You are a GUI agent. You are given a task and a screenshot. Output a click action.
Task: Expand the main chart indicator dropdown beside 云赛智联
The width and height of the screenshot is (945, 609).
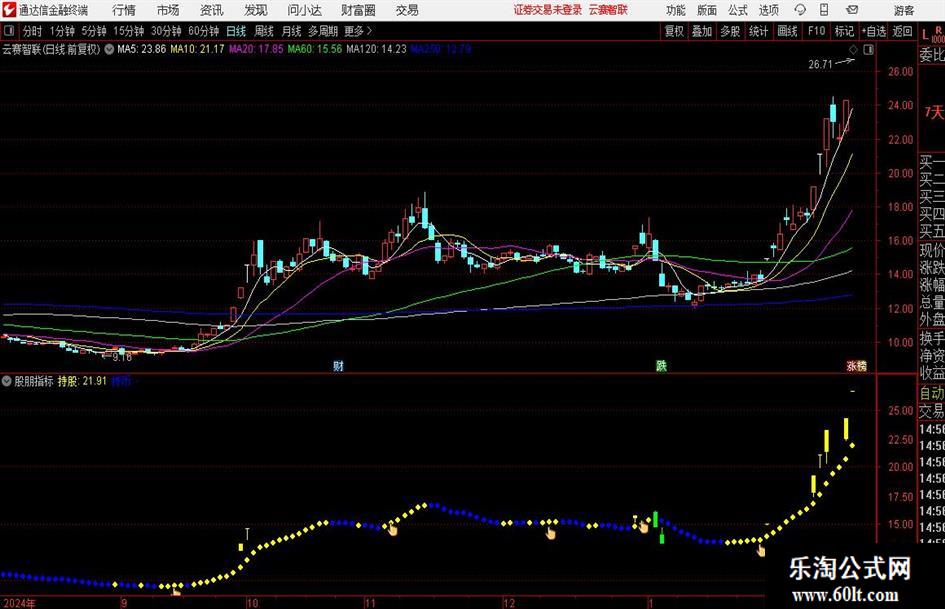tap(109, 49)
